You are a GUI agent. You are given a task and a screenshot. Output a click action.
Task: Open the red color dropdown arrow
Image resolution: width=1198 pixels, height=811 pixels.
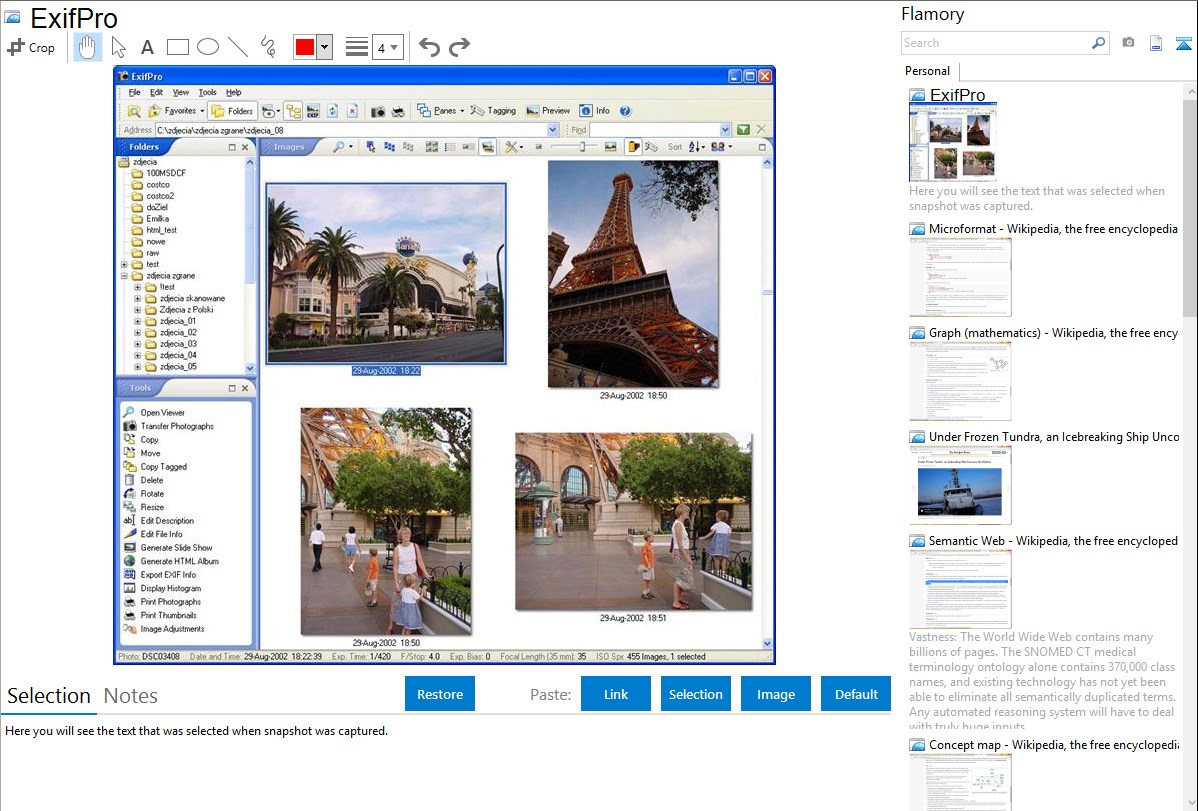325,47
